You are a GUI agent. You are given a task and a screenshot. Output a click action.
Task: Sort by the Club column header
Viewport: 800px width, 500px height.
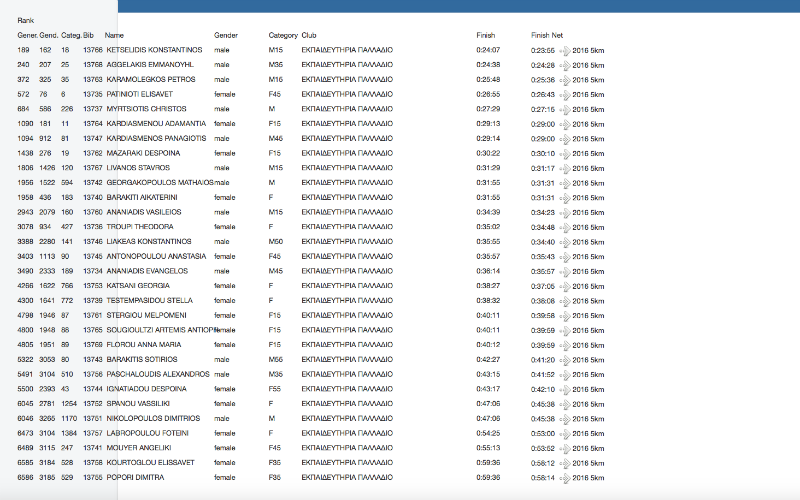pyautogui.click(x=309, y=35)
